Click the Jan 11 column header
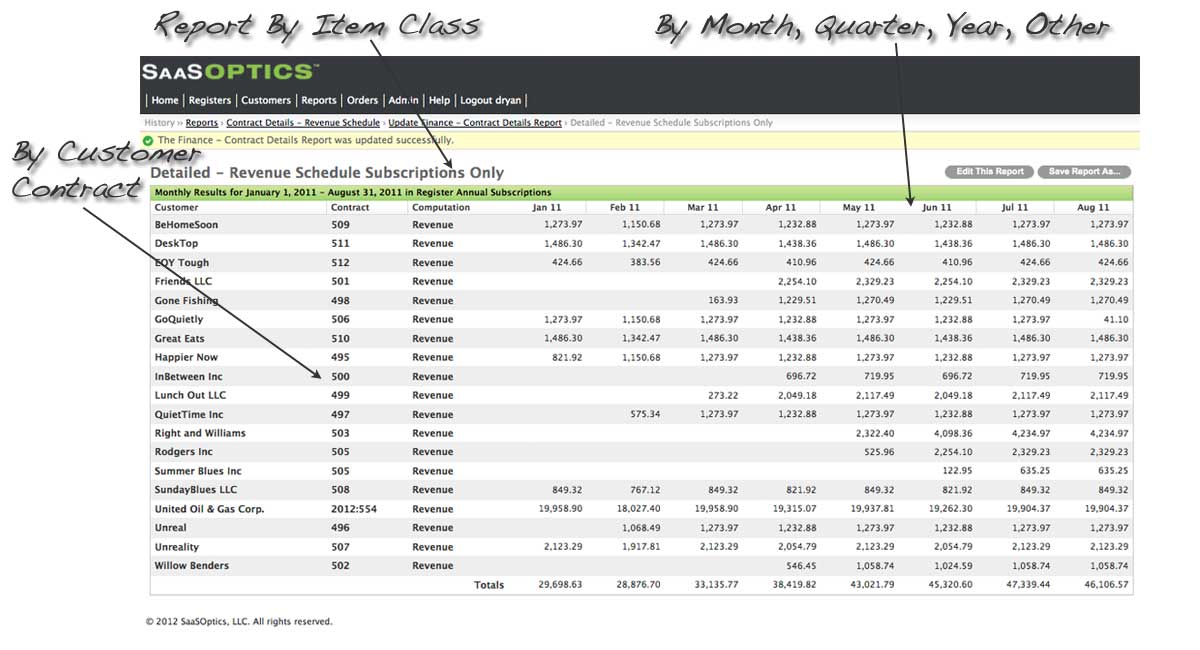 [x=546, y=208]
